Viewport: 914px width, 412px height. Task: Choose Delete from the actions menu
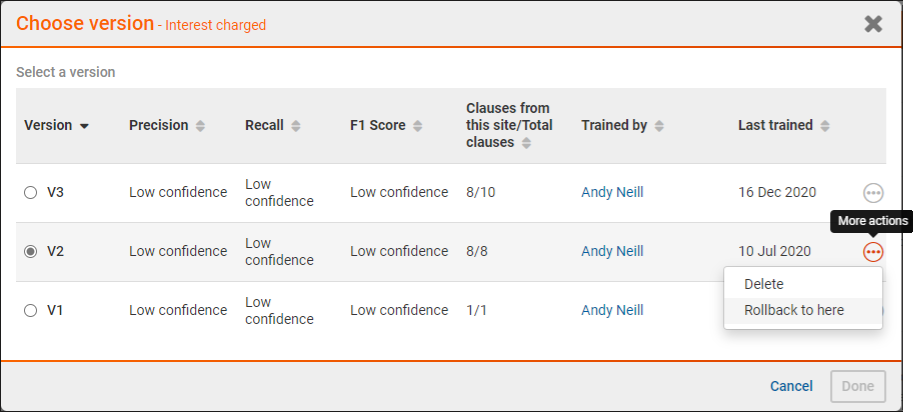764,284
